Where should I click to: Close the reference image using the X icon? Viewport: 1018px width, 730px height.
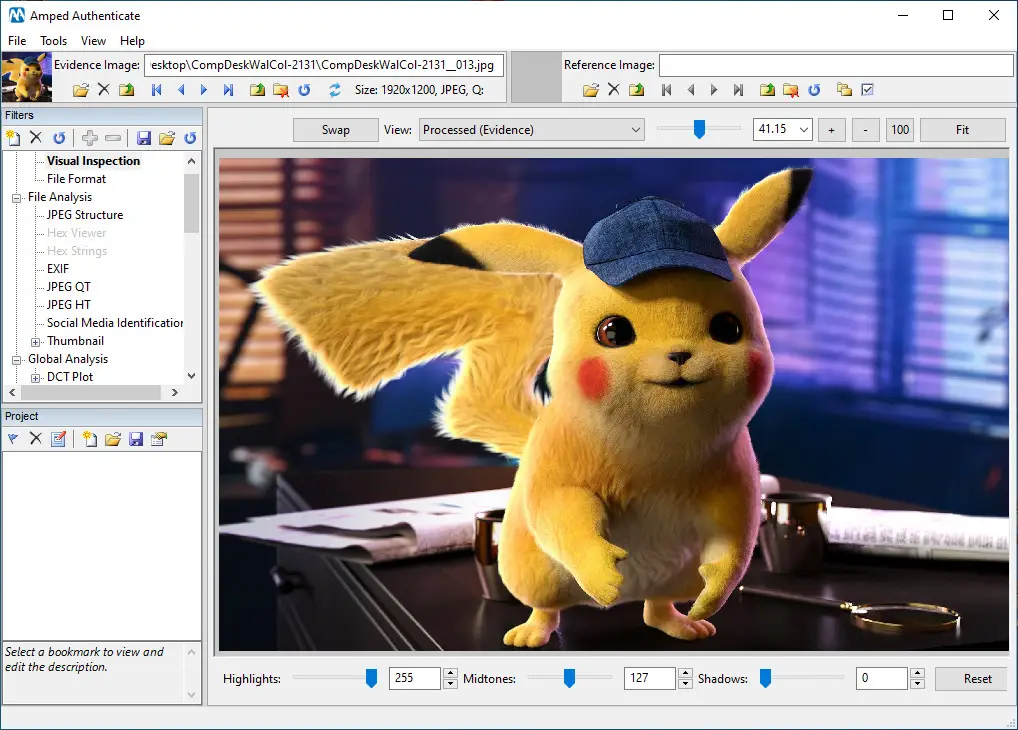(614, 90)
